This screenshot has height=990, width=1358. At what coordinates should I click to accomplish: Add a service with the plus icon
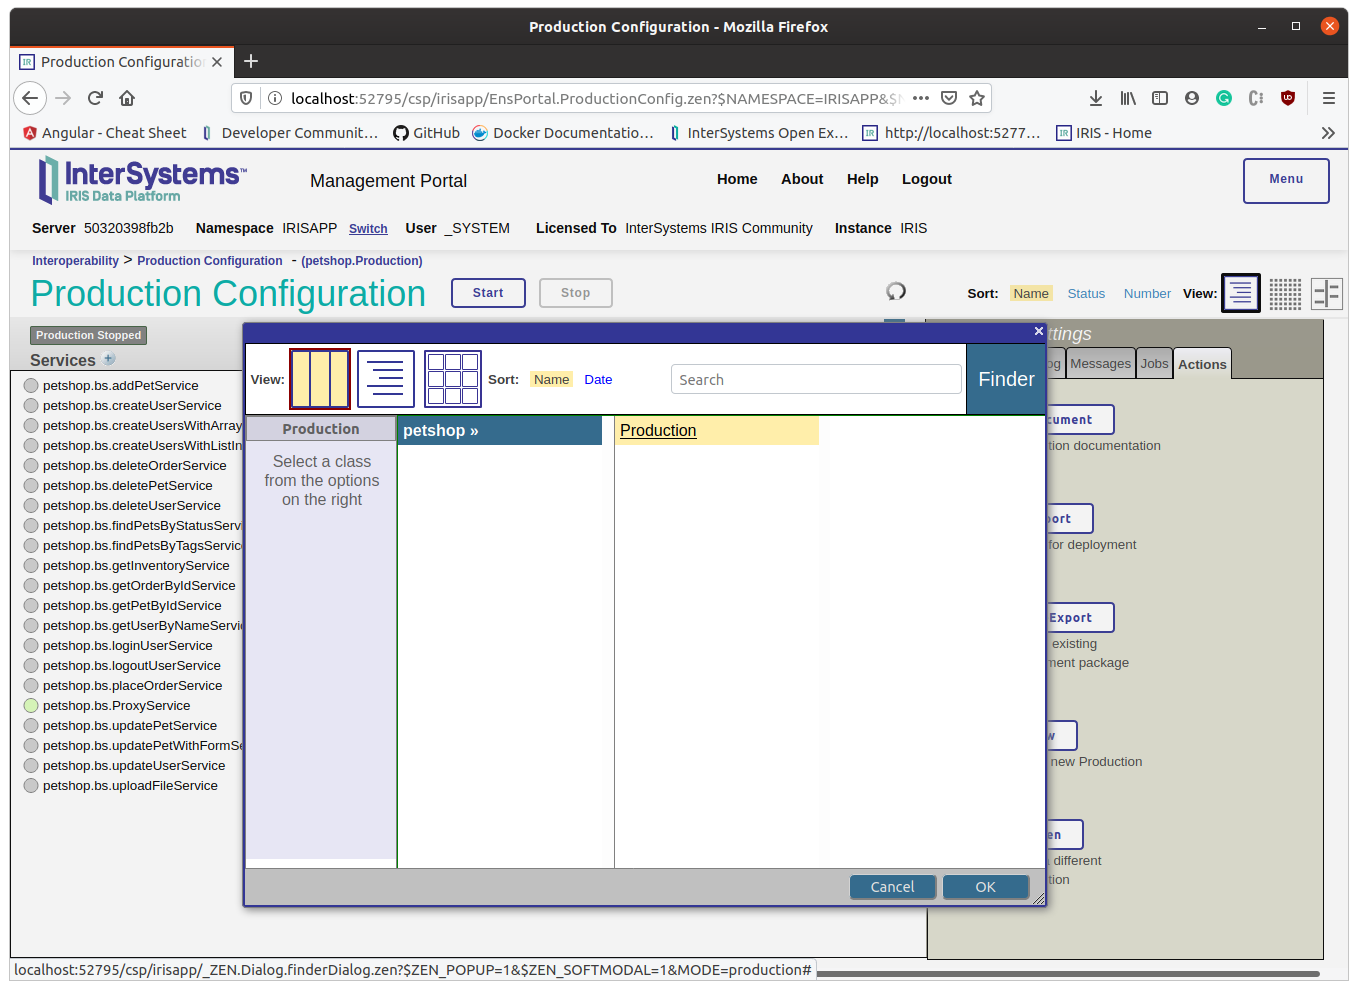(109, 359)
